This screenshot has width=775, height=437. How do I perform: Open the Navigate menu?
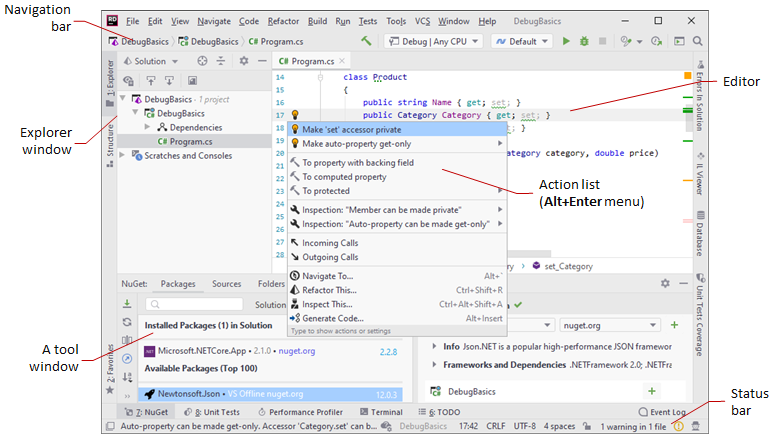214,21
